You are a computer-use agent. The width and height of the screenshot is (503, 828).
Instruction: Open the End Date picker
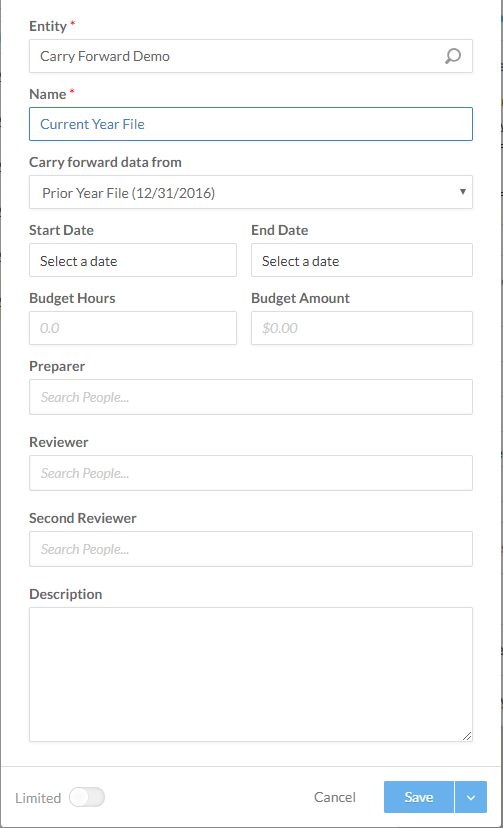(x=362, y=260)
